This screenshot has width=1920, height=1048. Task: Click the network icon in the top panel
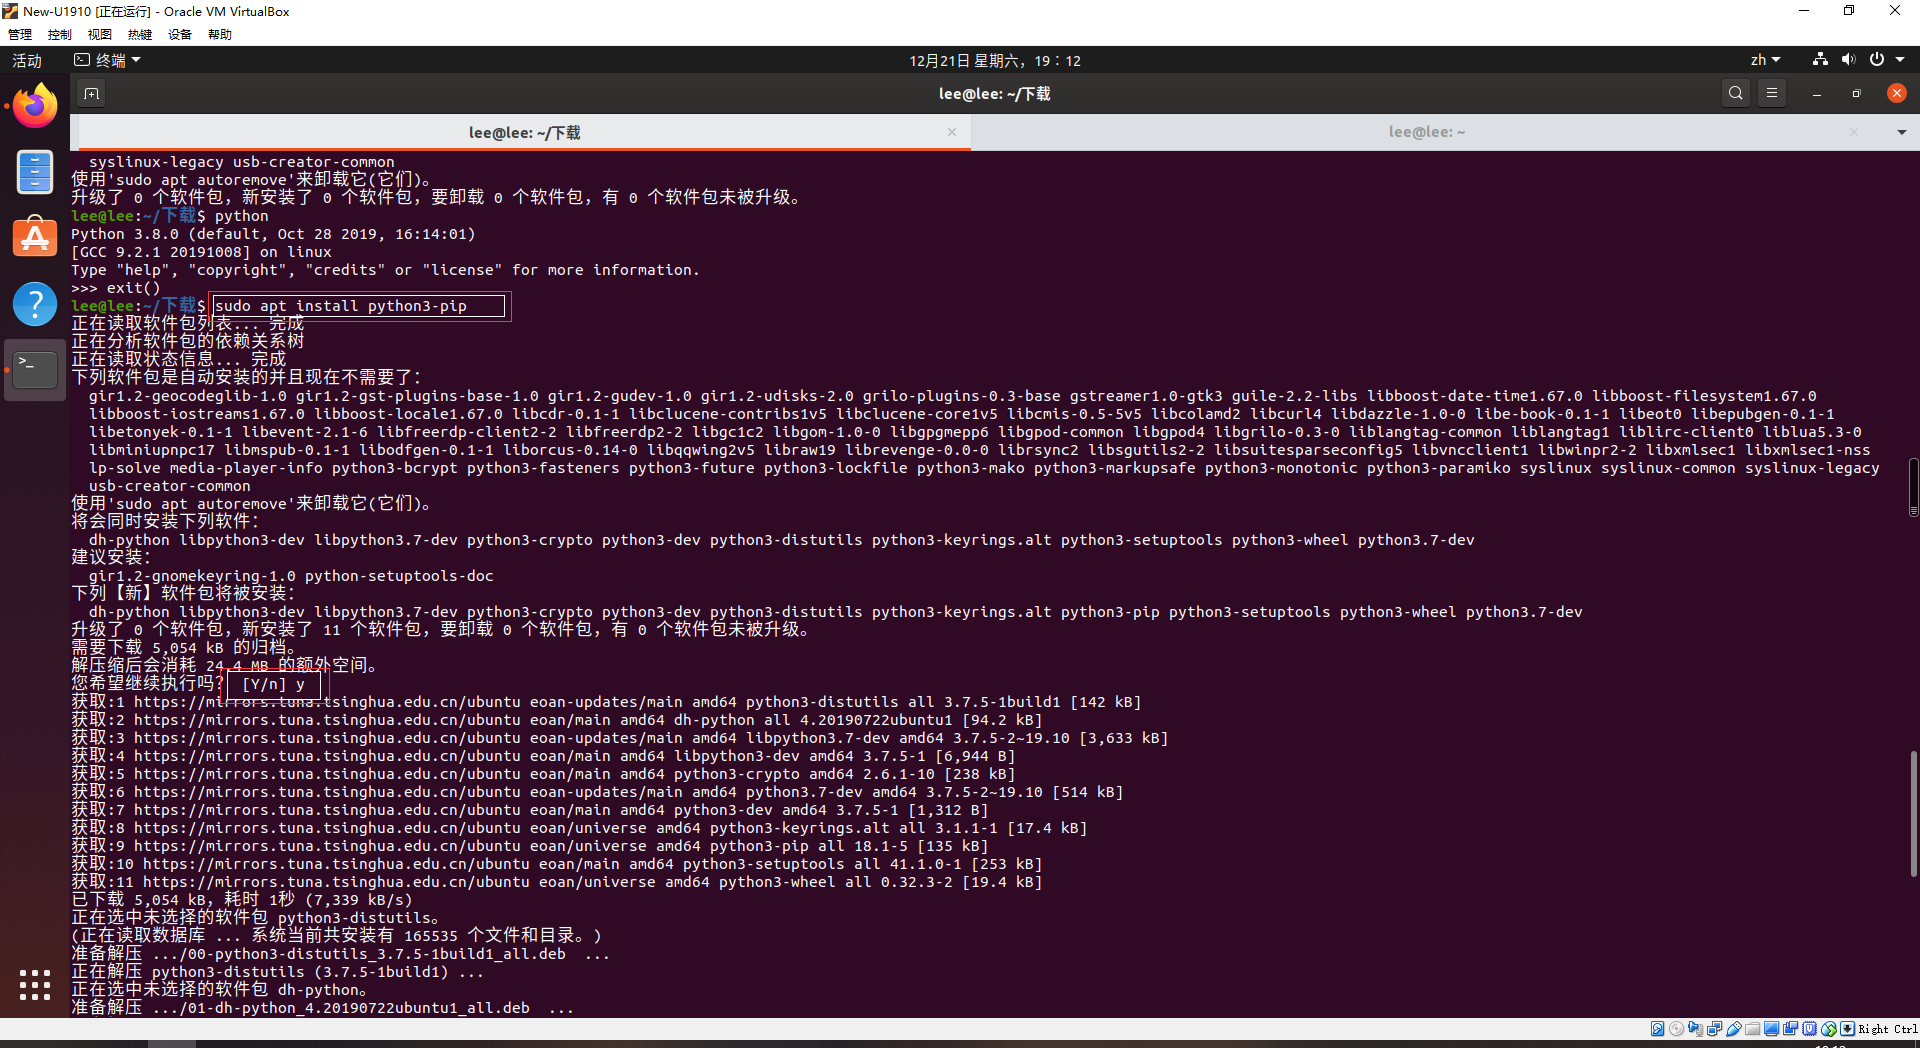tap(1820, 60)
